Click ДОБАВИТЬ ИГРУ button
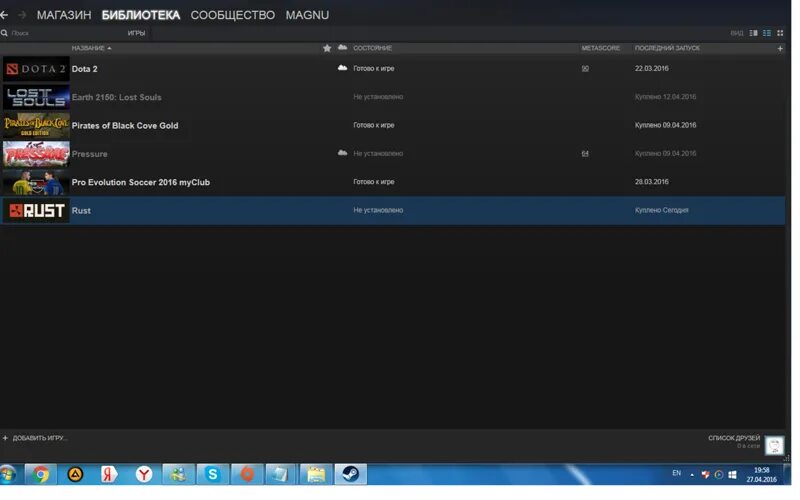The height and width of the screenshot is (500, 800). [x=39, y=438]
